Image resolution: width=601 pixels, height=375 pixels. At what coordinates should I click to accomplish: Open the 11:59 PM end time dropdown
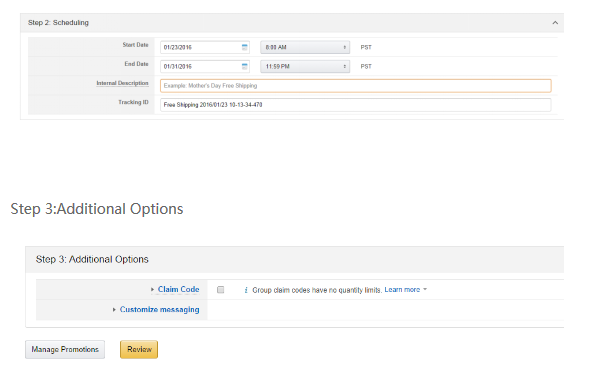pyautogui.click(x=305, y=66)
